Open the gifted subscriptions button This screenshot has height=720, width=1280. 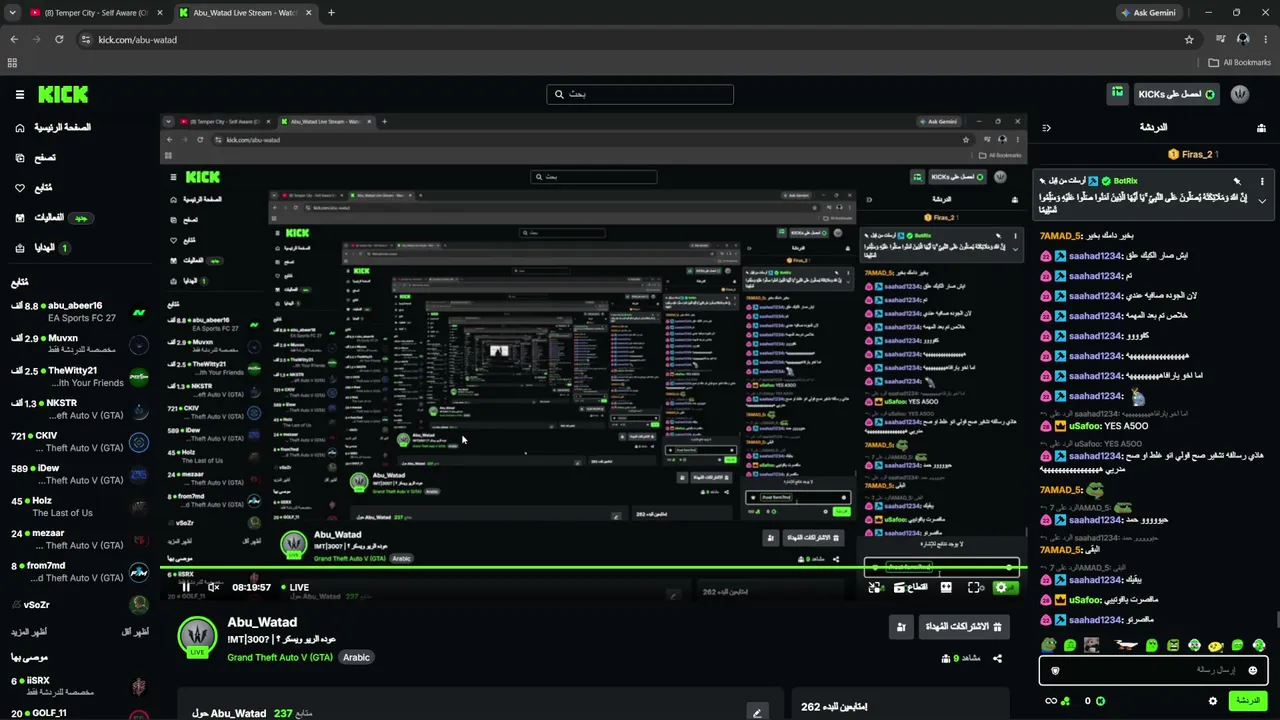(x=964, y=627)
